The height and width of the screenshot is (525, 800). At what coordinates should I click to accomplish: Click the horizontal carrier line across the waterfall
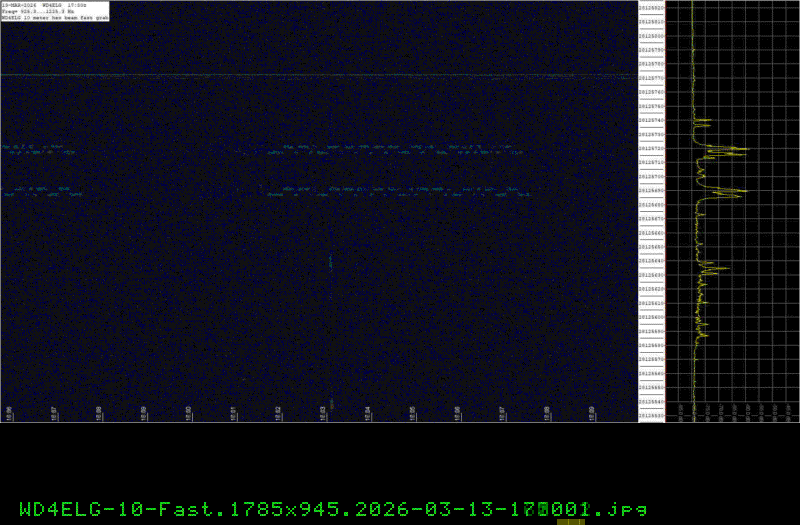(x=318, y=75)
